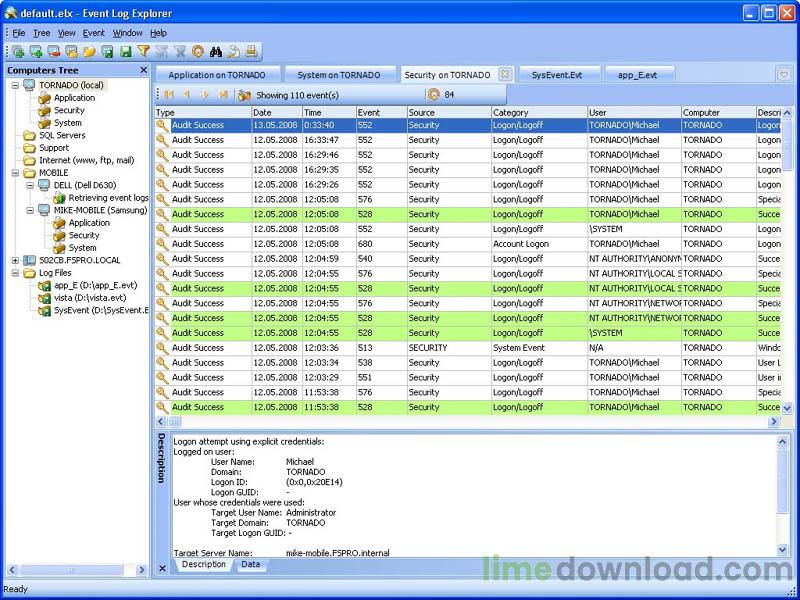The image size is (800, 600).
Task: Sort events by the Category column header
Action: pos(537,113)
